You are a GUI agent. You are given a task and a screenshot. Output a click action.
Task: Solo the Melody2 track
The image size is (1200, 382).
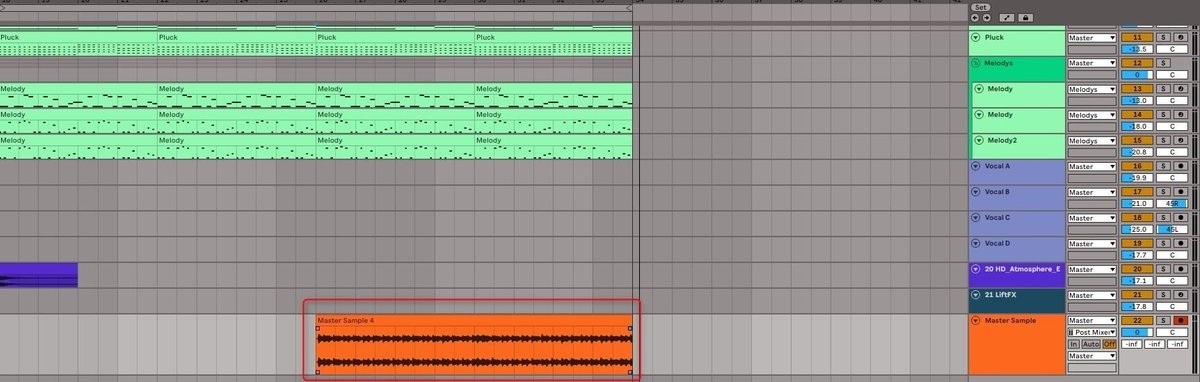click(x=1163, y=141)
